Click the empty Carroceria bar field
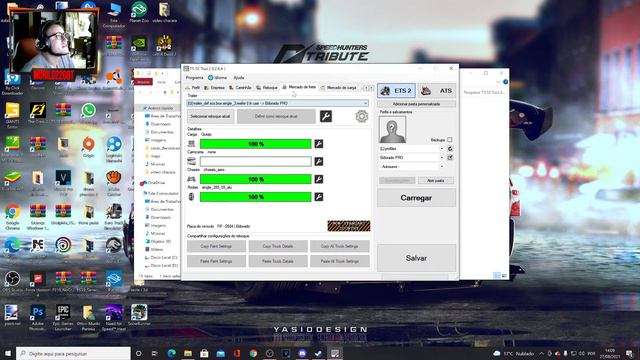 coord(256,161)
